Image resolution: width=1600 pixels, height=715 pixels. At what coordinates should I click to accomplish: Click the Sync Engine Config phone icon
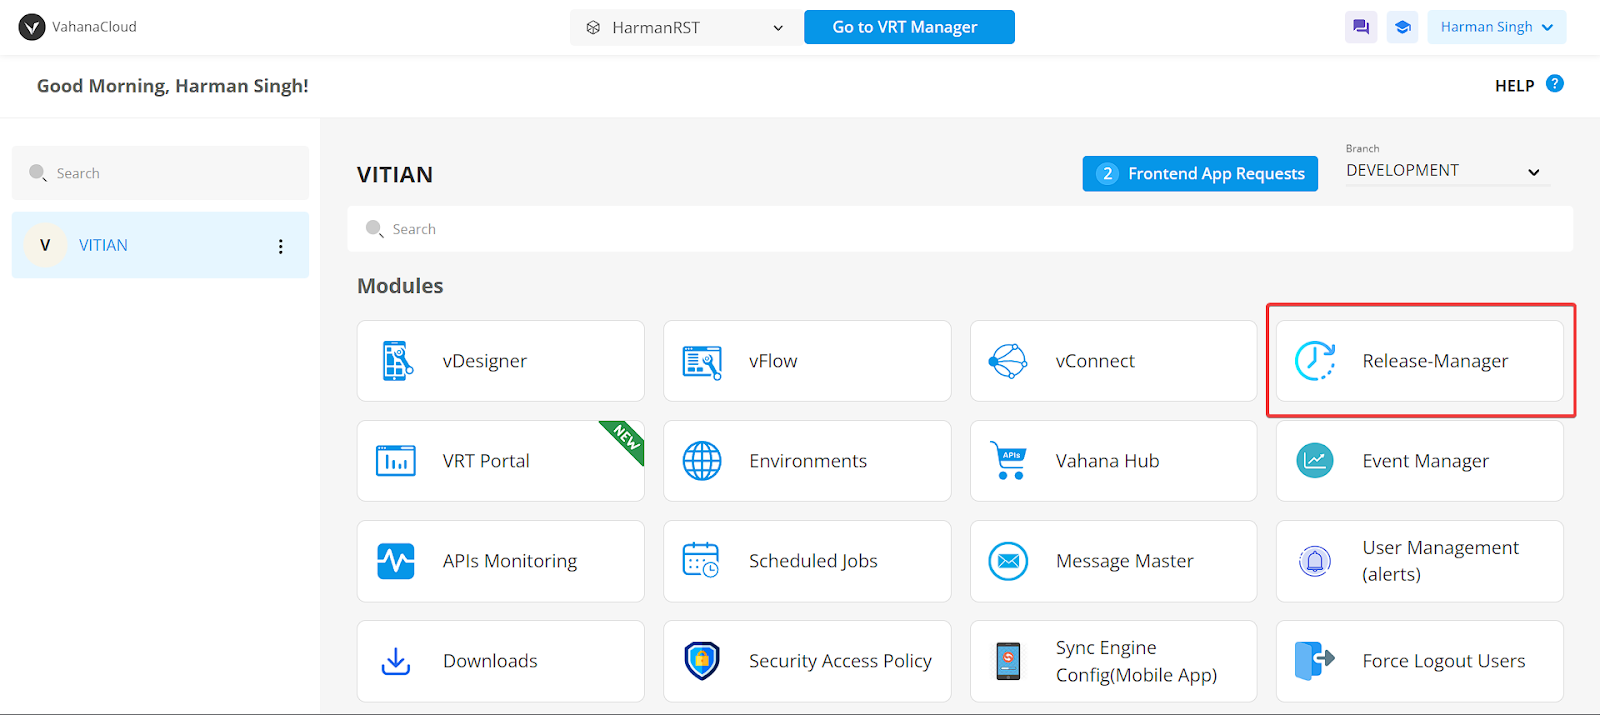(1008, 661)
